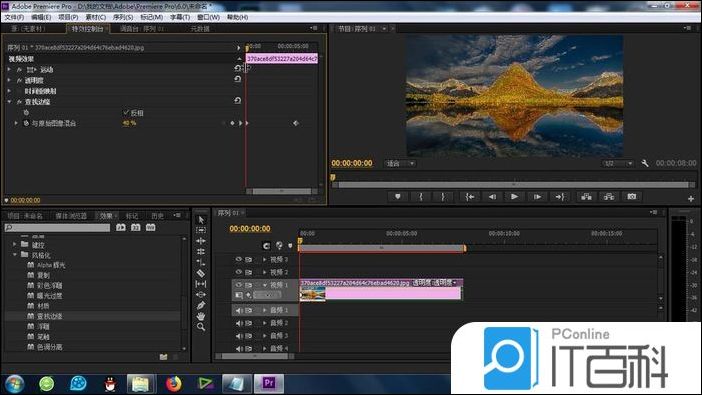Expand the Time Remapping properties

9,91
